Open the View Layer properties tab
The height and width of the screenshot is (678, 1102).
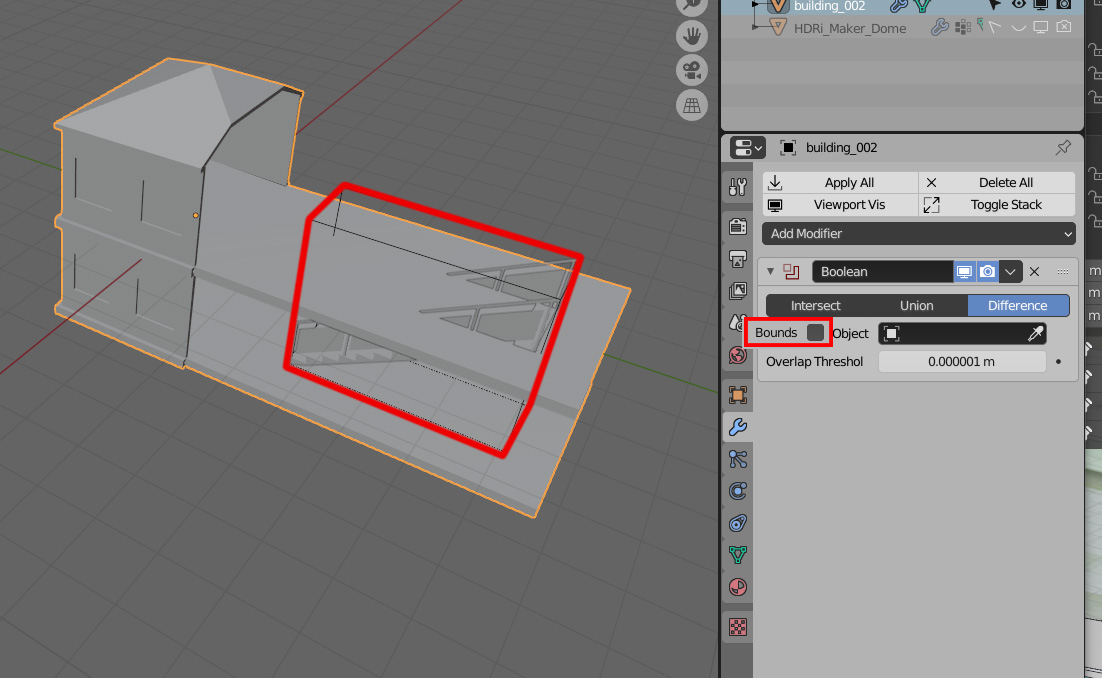click(737, 290)
